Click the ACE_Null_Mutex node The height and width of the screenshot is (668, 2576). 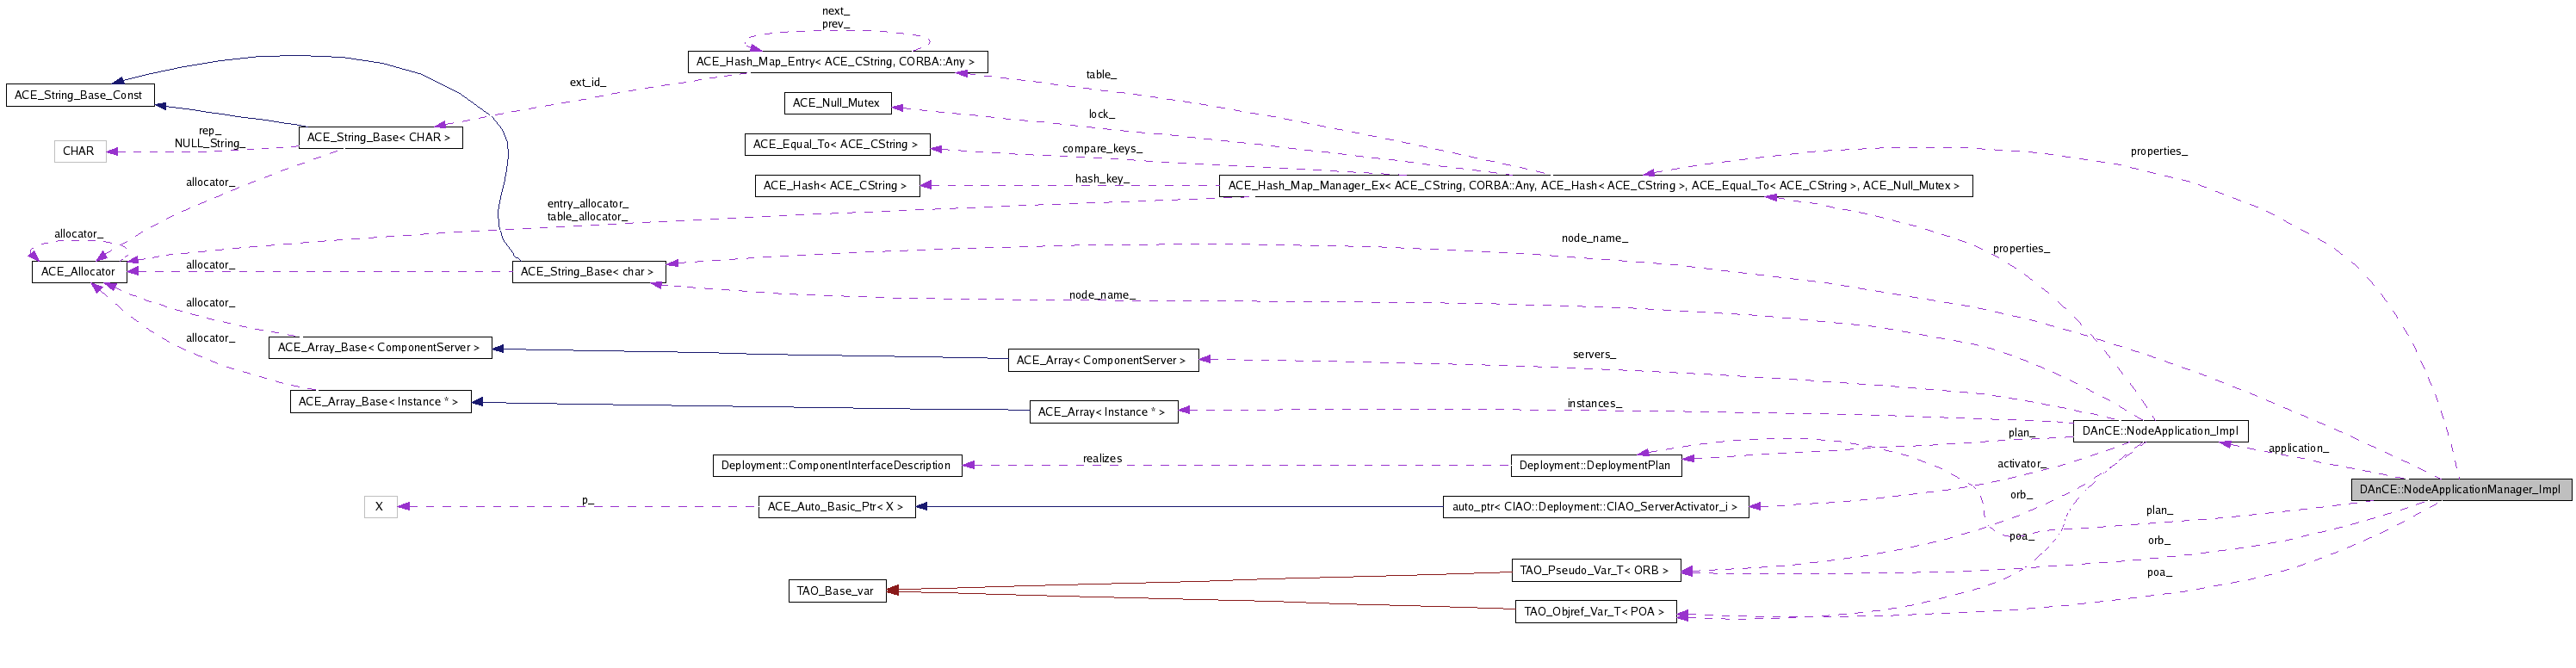(837, 103)
